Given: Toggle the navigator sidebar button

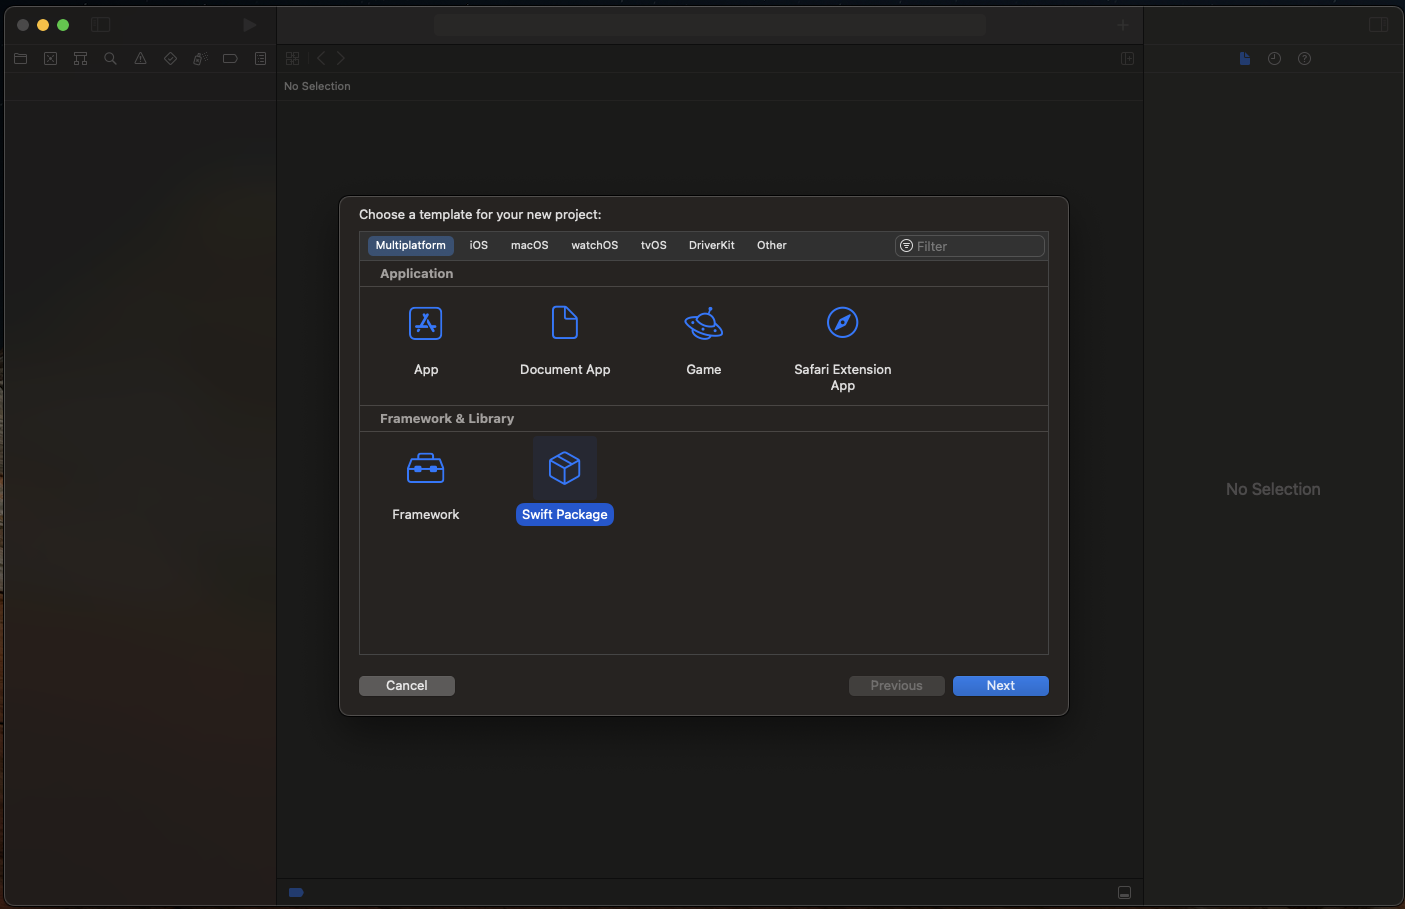Looking at the screenshot, I should tap(101, 25).
